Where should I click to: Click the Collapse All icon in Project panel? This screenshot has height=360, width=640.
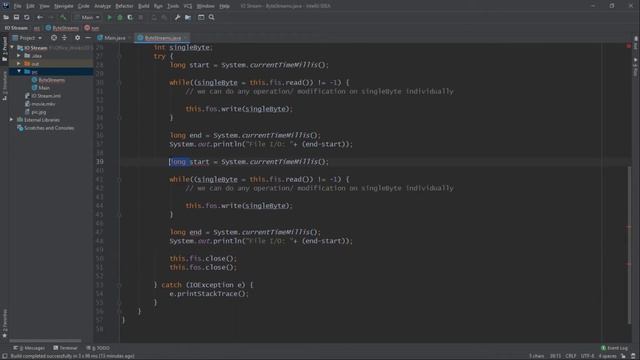pos(64,38)
